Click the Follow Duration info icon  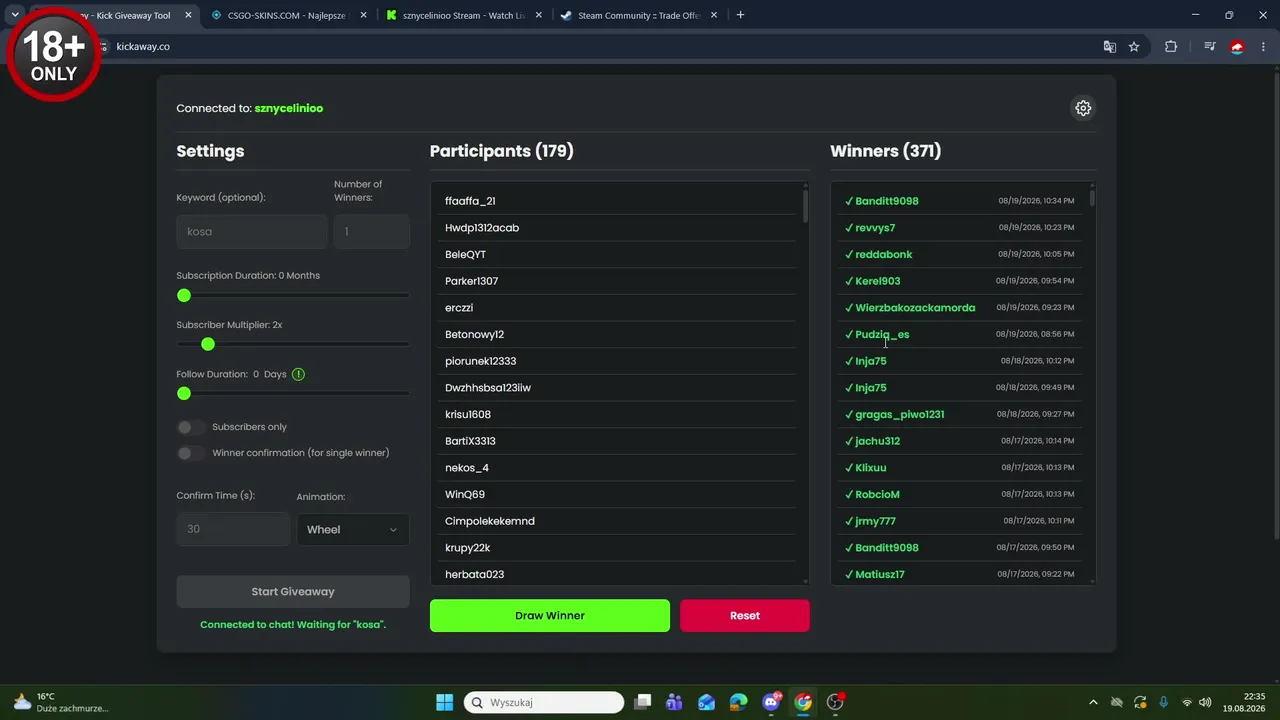tap(298, 374)
